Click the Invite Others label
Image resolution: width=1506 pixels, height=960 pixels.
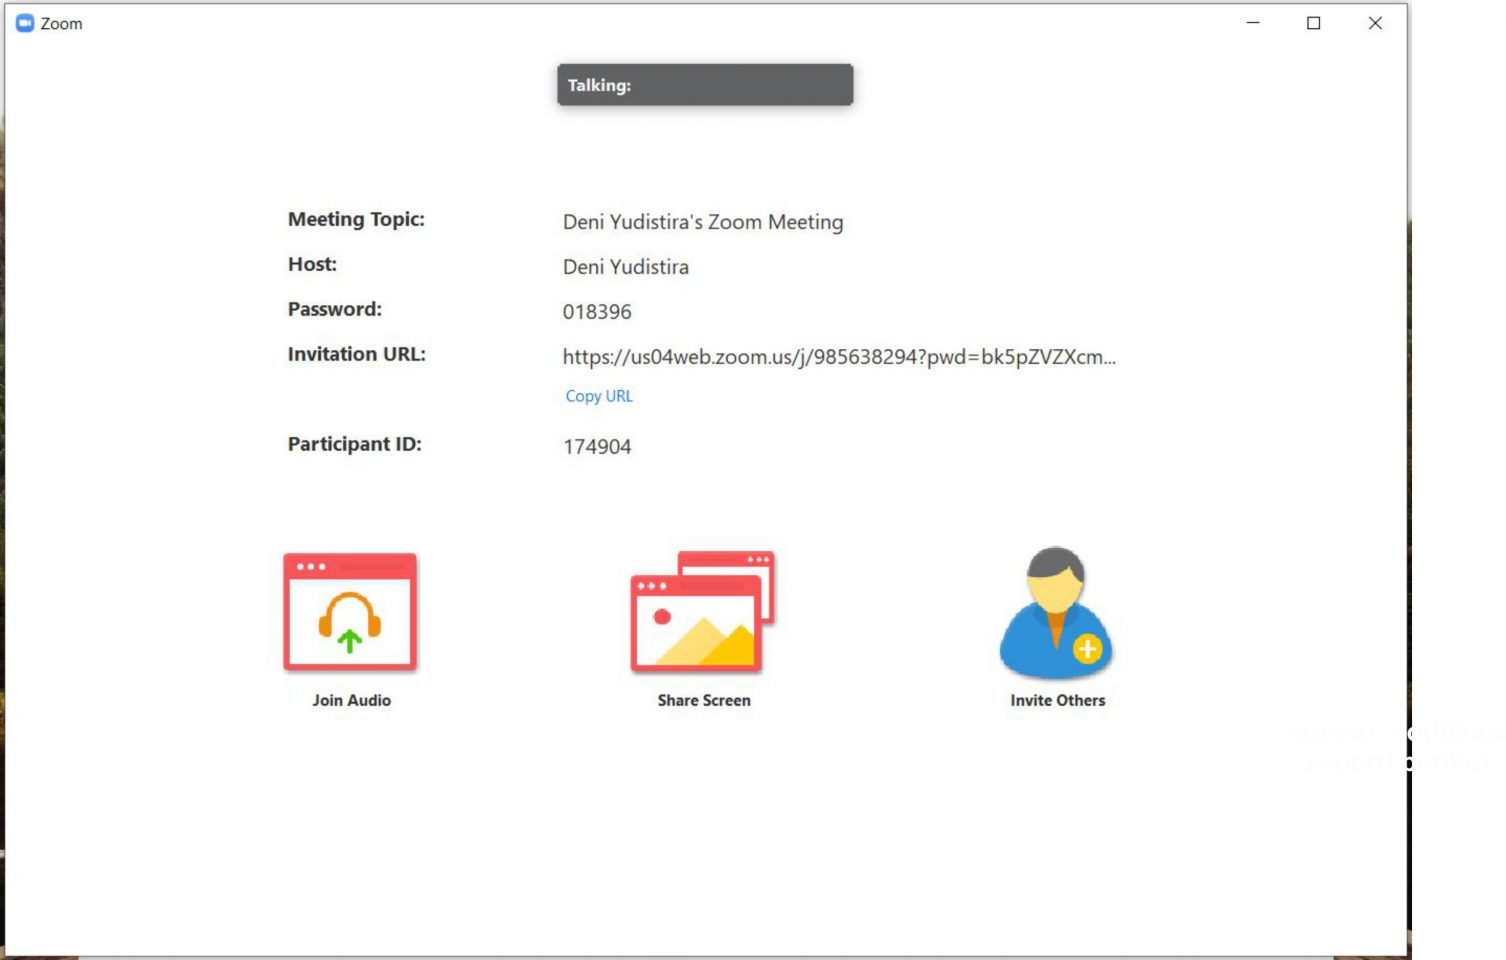point(1058,700)
